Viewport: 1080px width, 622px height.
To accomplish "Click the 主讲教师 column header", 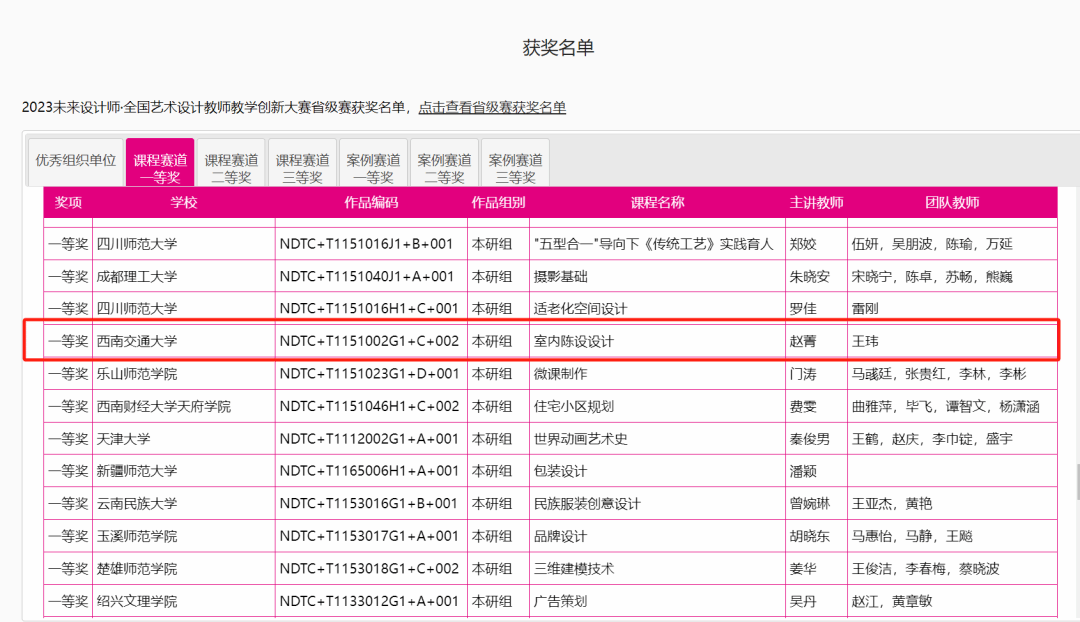I will pyautogui.click(x=816, y=203).
